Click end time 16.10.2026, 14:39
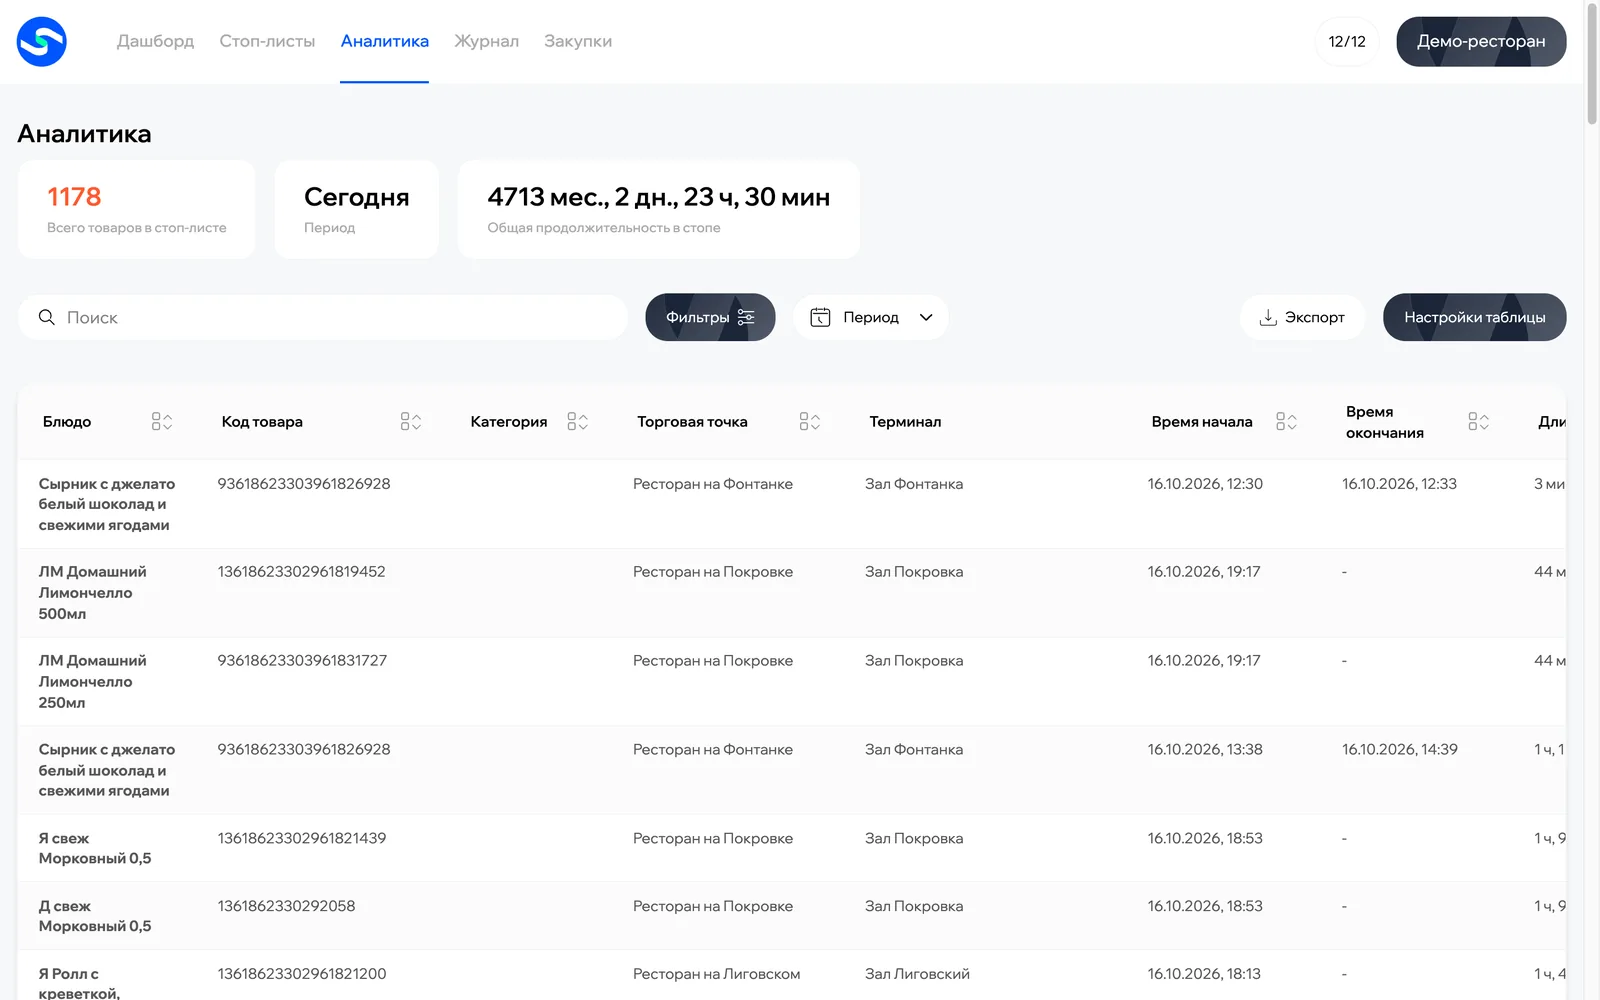This screenshot has height=1000, width=1600. 1399,749
